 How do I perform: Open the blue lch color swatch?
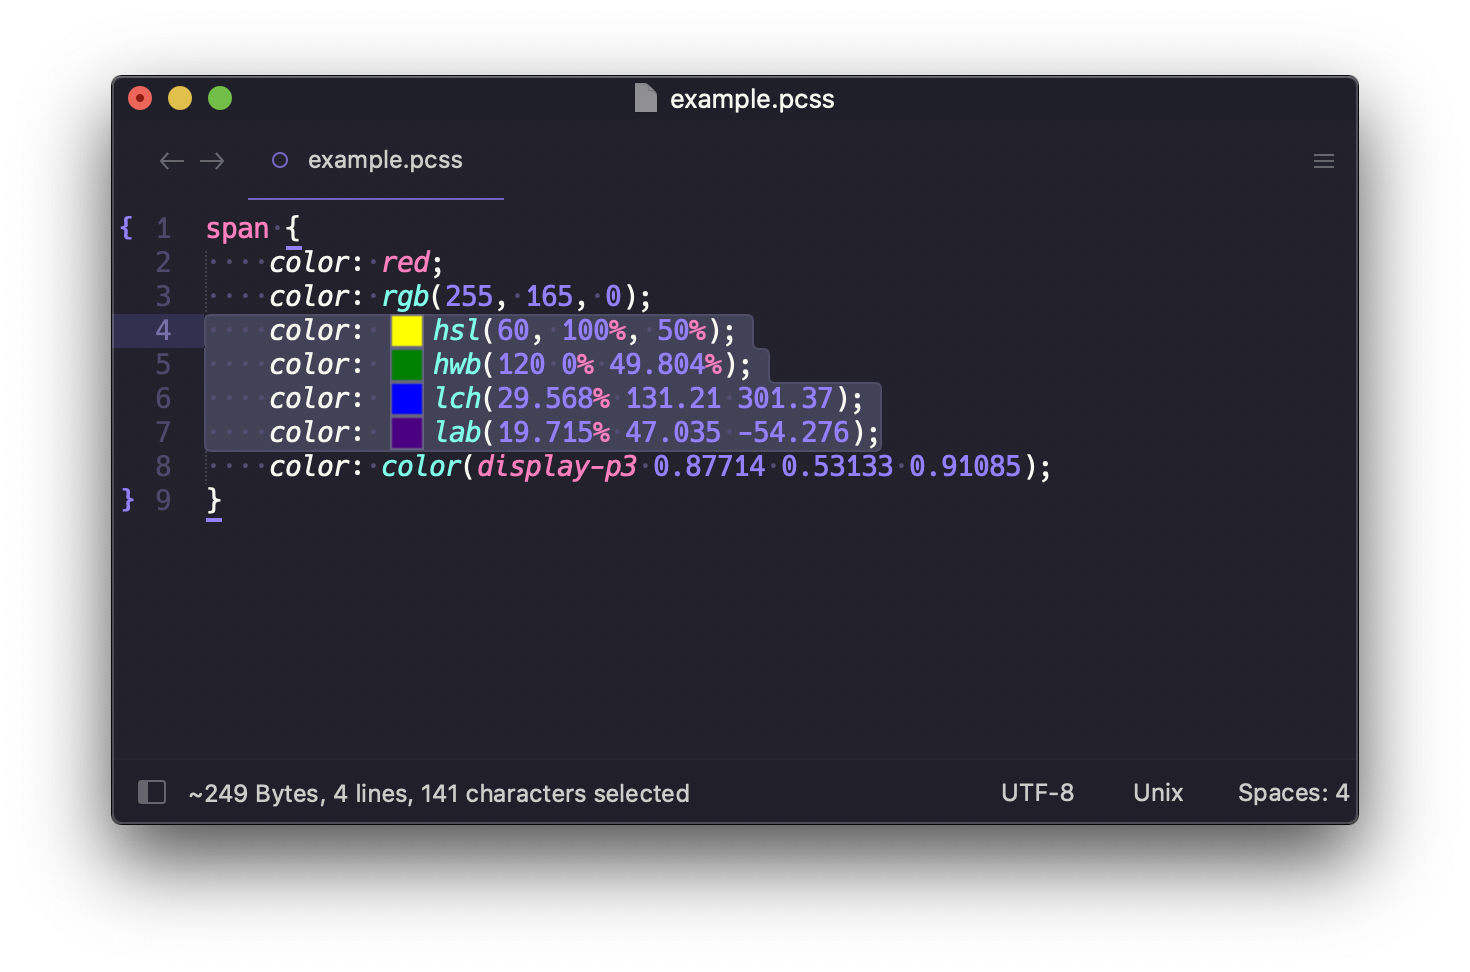pos(407,399)
